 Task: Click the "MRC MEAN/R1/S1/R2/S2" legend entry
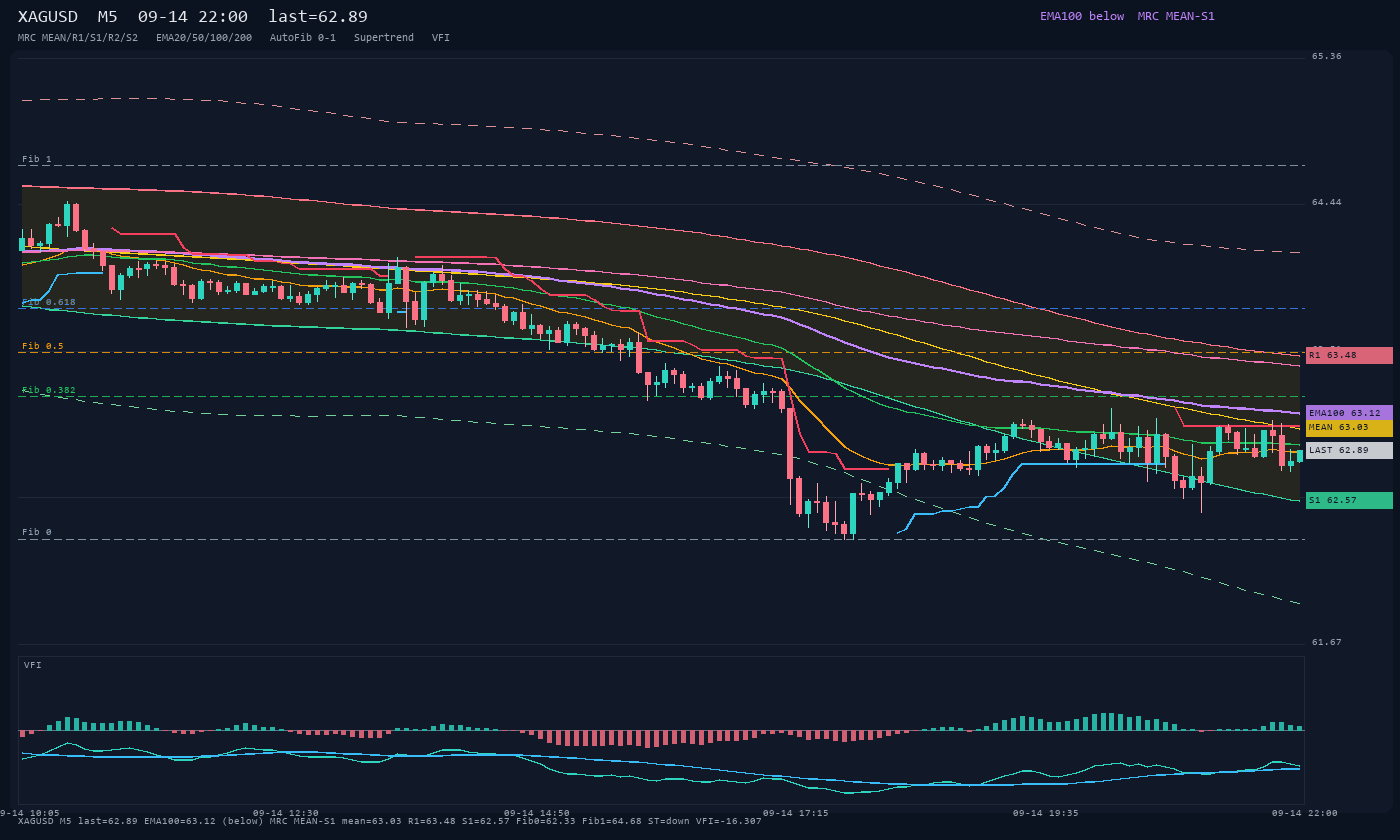pos(78,38)
